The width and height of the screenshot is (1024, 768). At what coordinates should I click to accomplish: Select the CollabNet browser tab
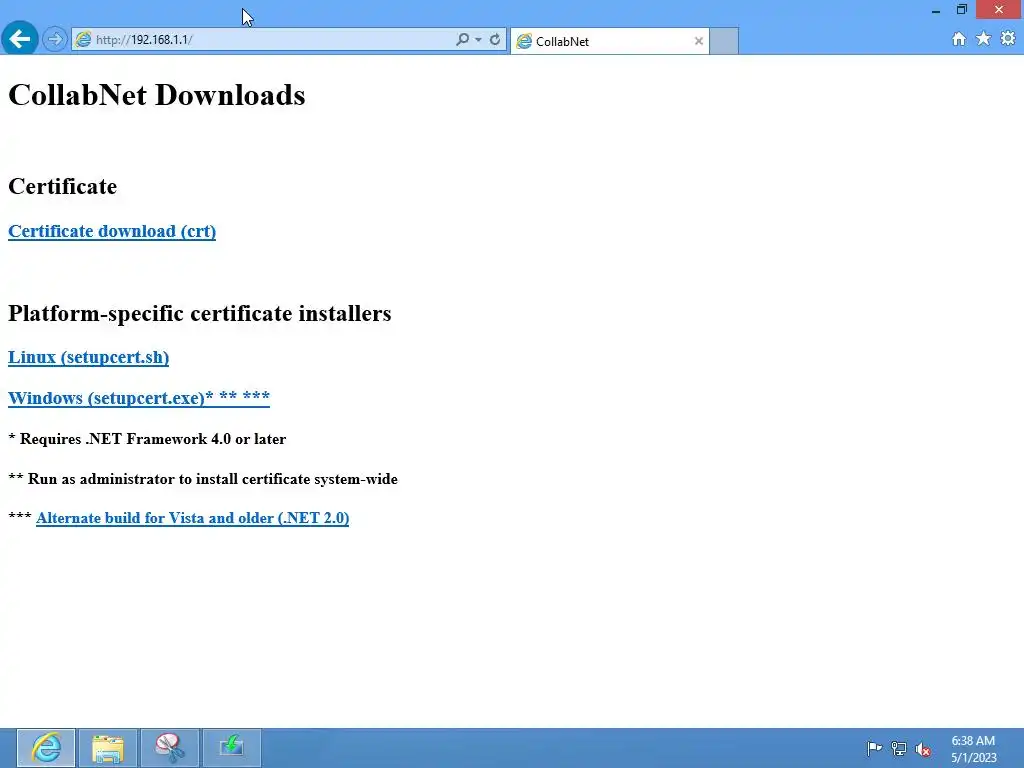[x=609, y=41]
